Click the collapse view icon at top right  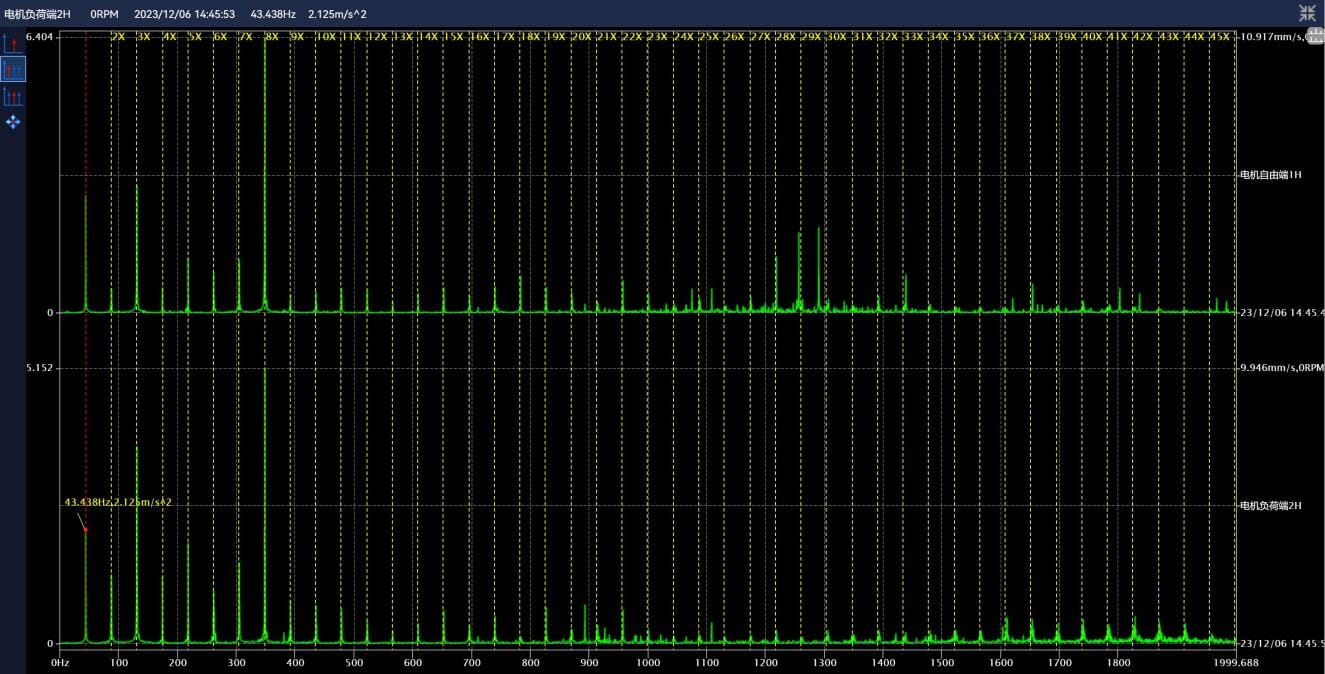pyautogui.click(x=1307, y=13)
